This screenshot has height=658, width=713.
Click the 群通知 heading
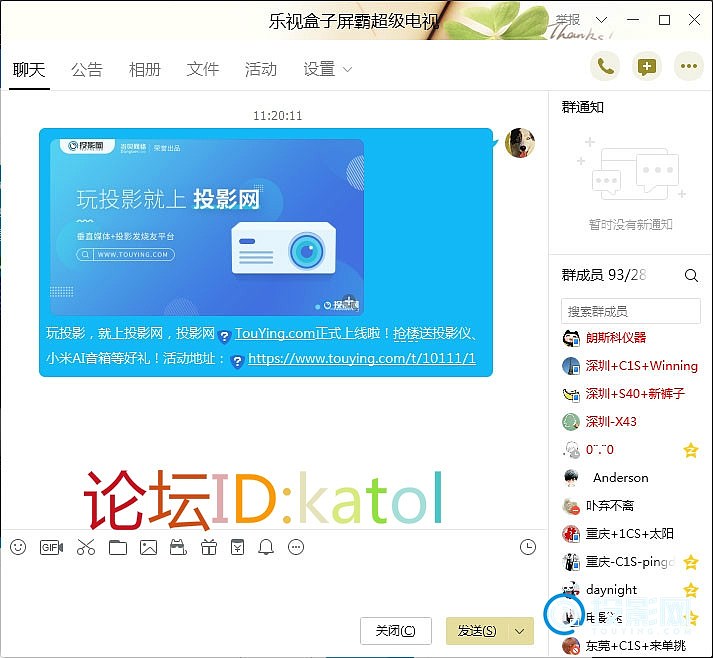[x=582, y=107]
